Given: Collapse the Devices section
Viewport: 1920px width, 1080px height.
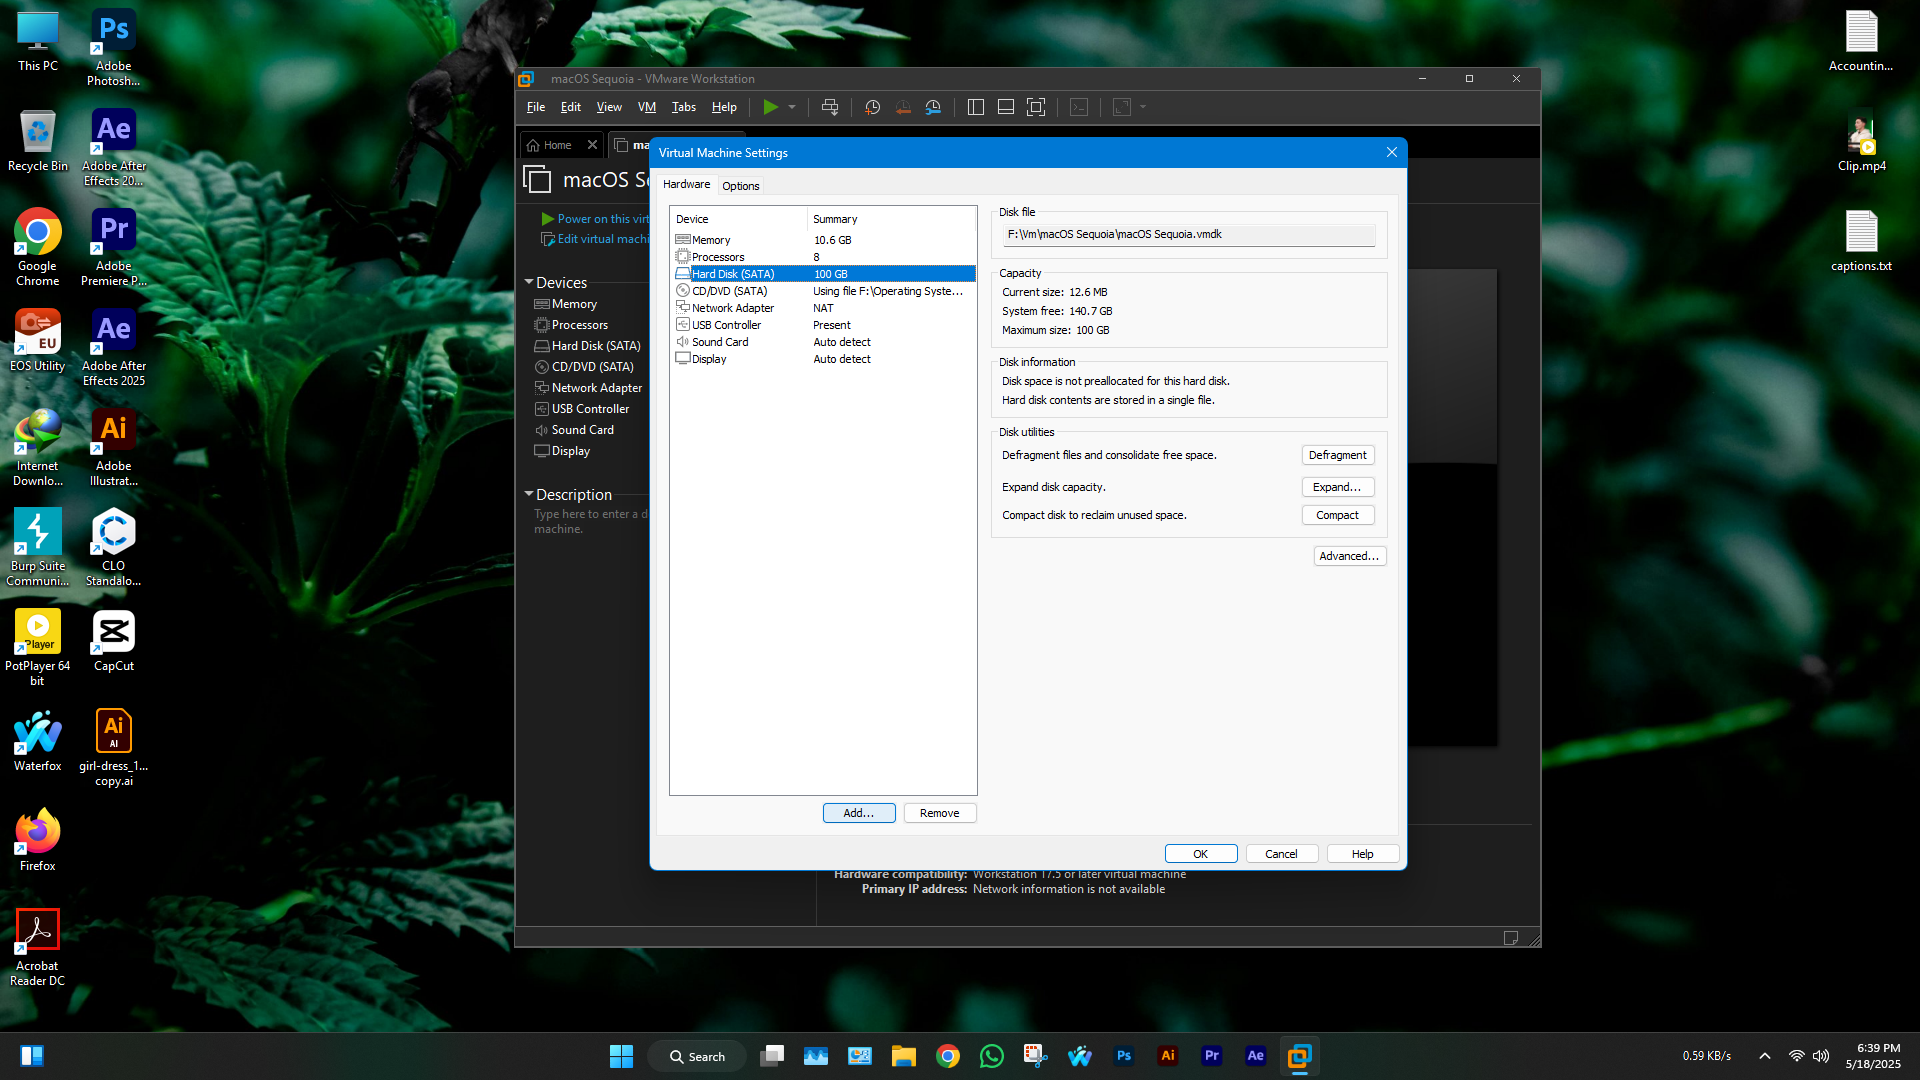Looking at the screenshot, I should [x=529, y=283].
